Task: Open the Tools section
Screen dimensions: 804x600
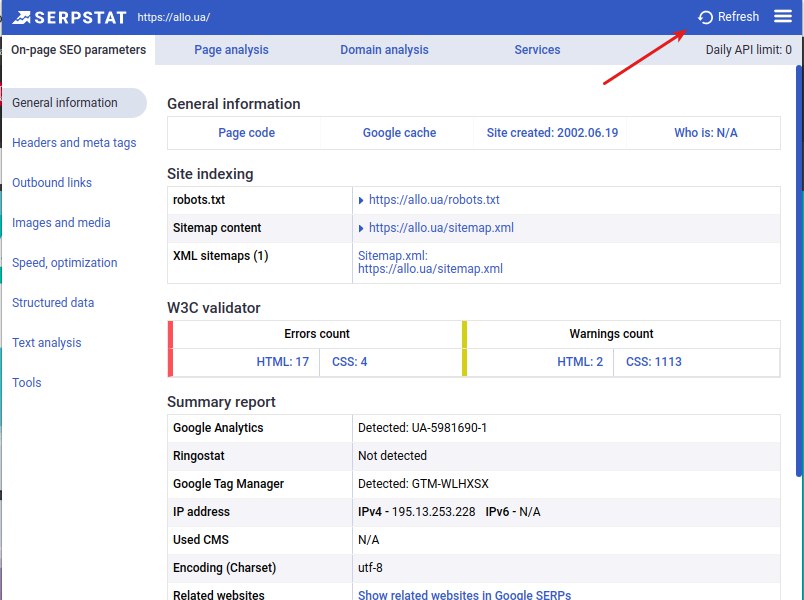Action: 27,383
